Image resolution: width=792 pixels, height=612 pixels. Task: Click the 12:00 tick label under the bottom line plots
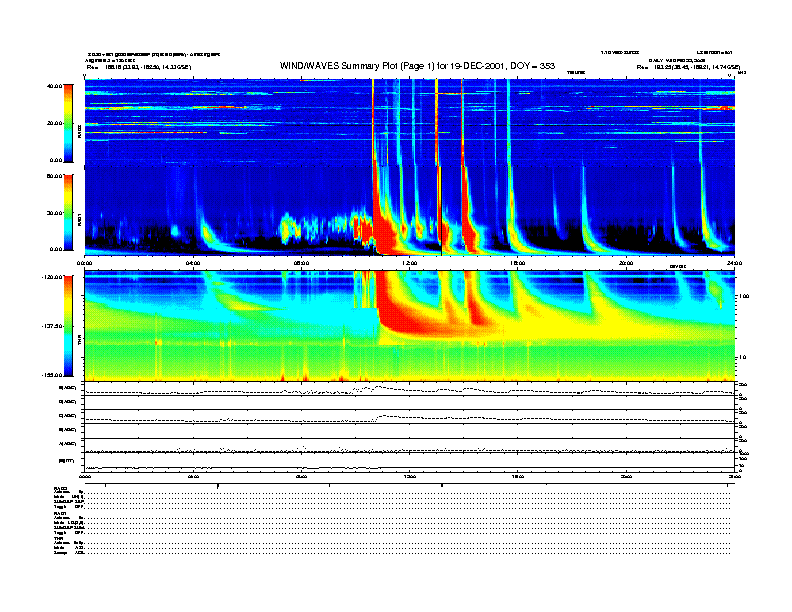pyautogui.click(x=410, y=476)
